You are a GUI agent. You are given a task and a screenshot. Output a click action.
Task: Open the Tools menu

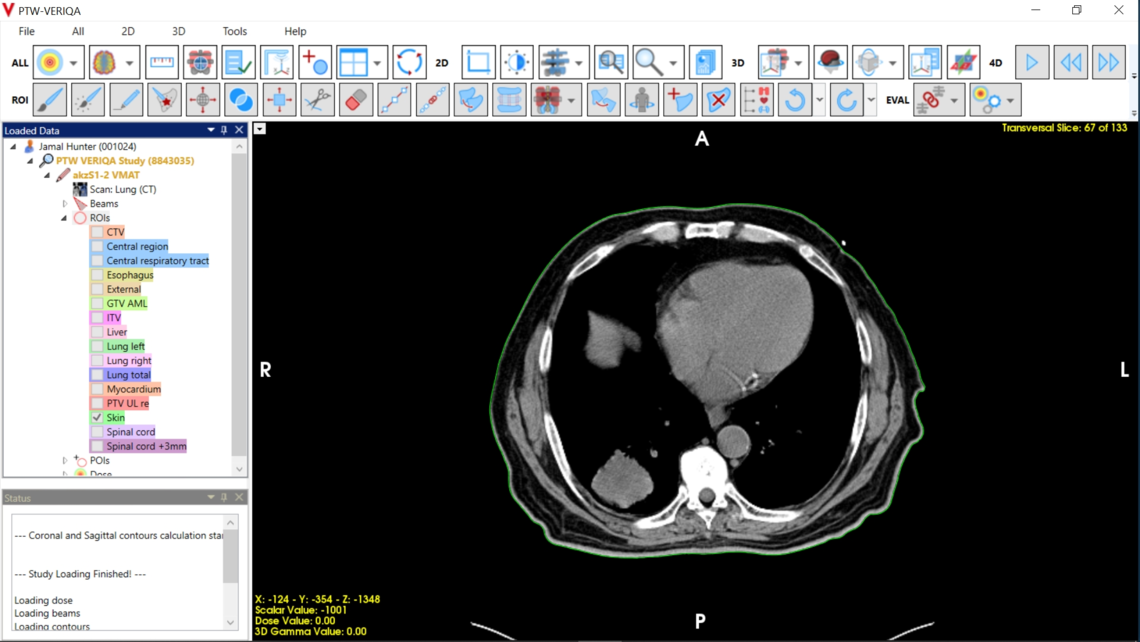coord(234,31)
